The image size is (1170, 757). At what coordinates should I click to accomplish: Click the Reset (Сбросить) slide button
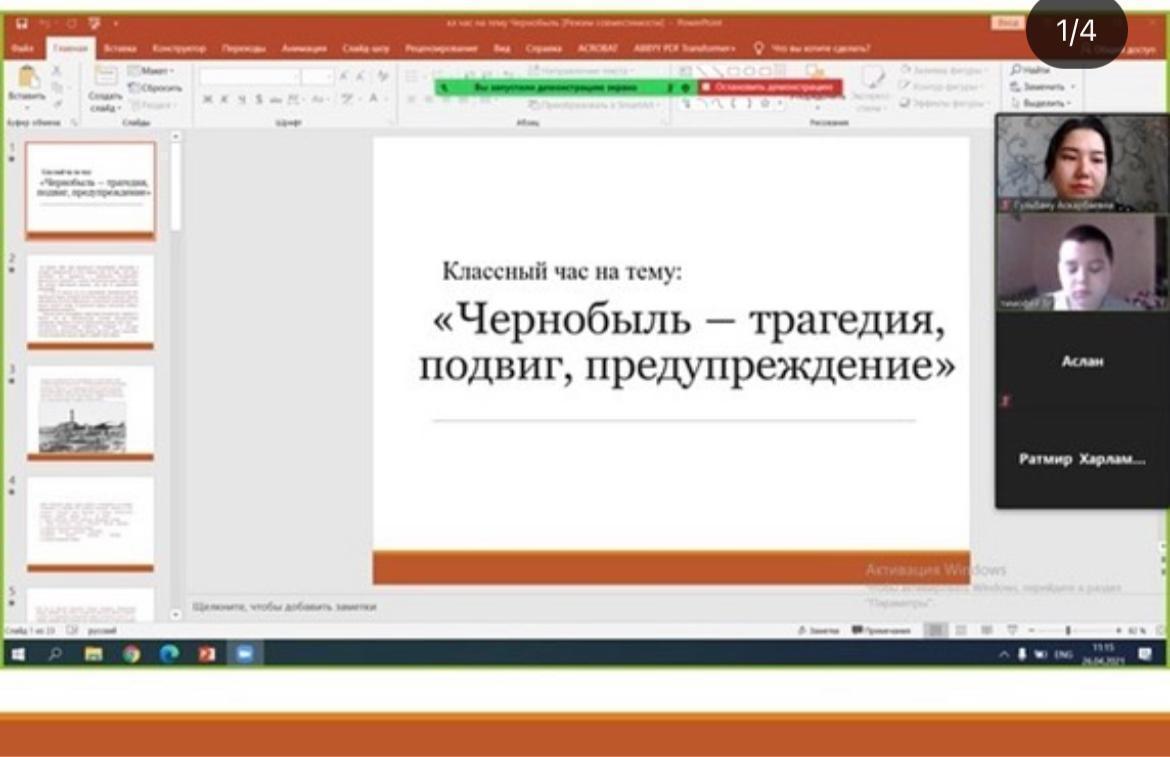155,88
